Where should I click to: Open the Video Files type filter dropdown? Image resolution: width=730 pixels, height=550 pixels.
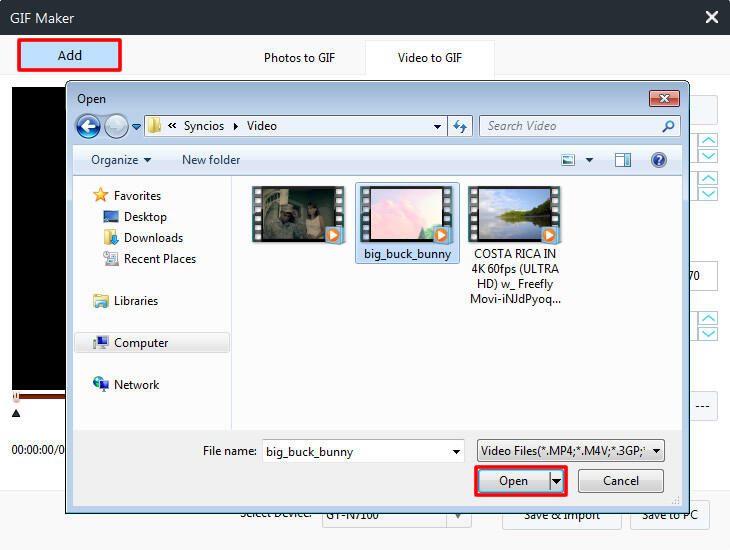coord(570,451)
